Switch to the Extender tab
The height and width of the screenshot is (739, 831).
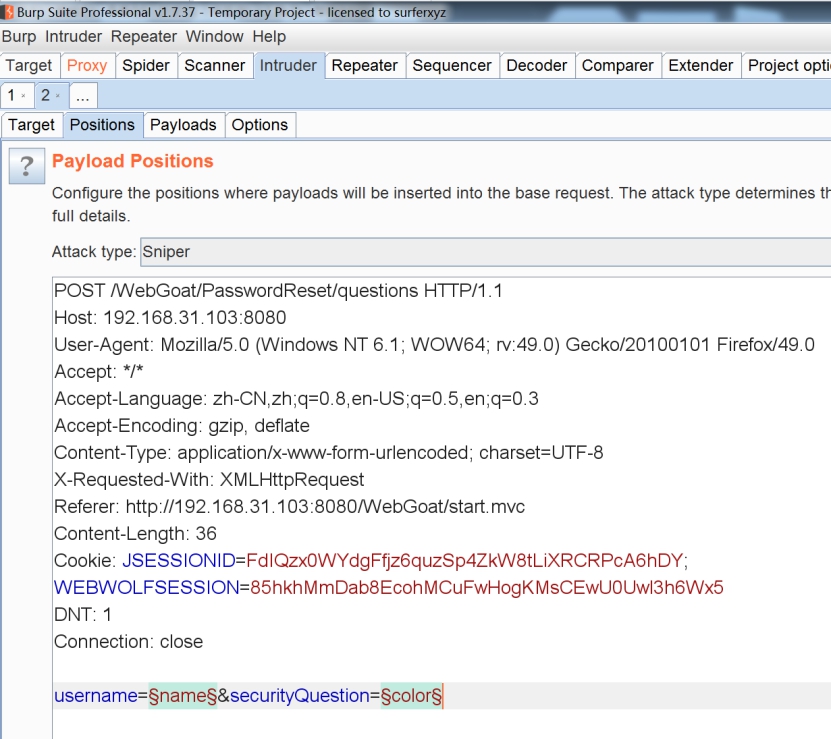tap(701, 66)
